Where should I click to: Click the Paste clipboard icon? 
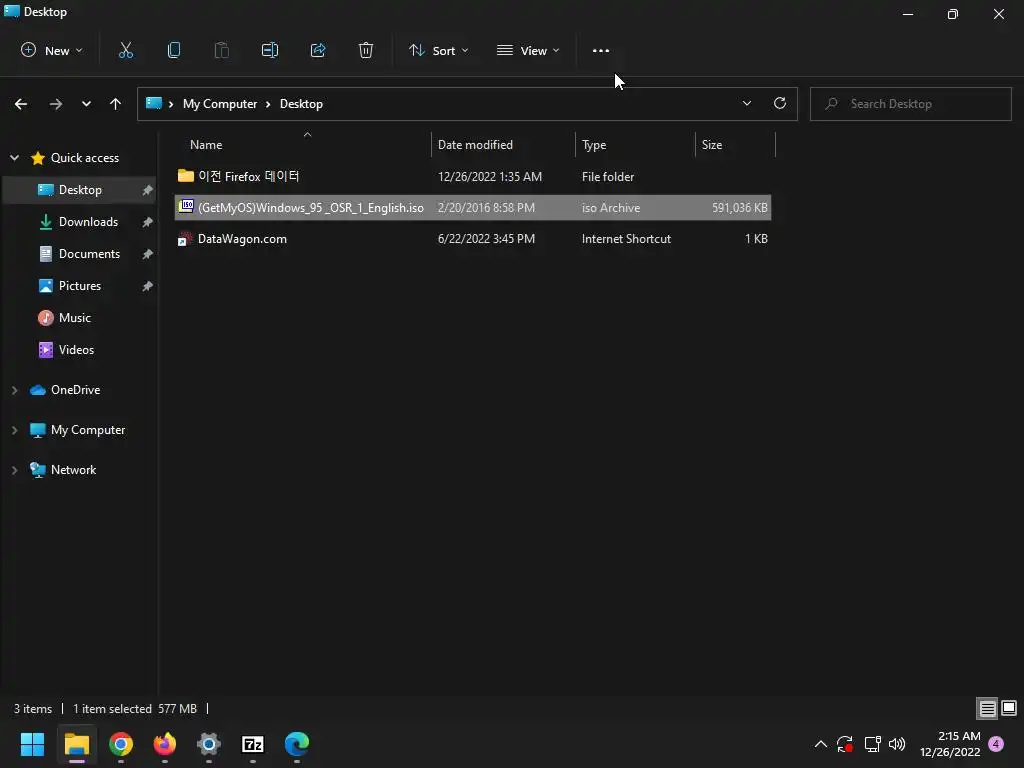tap(221, 50)
